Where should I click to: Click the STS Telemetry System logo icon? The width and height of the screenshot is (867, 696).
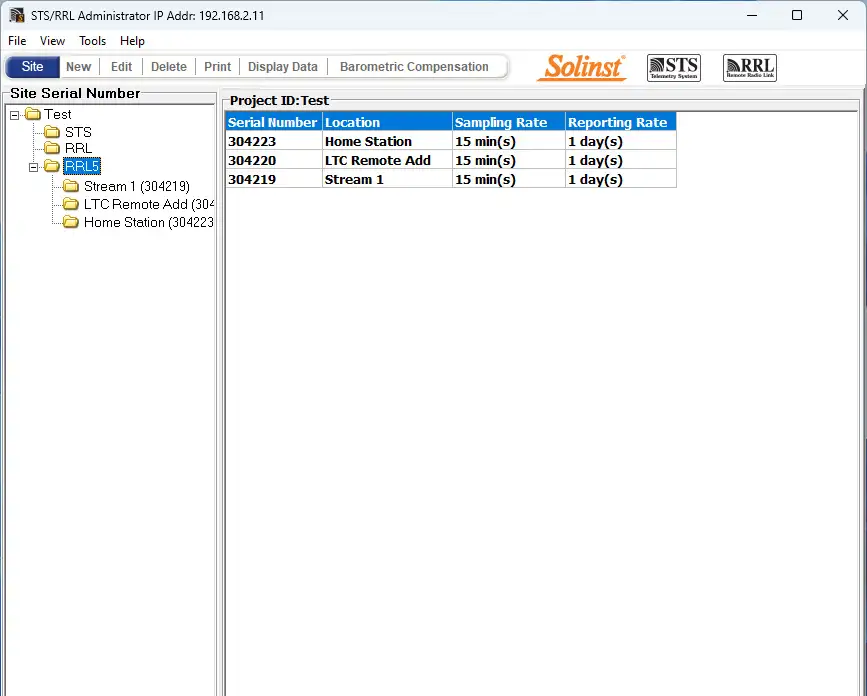[673, 68]
